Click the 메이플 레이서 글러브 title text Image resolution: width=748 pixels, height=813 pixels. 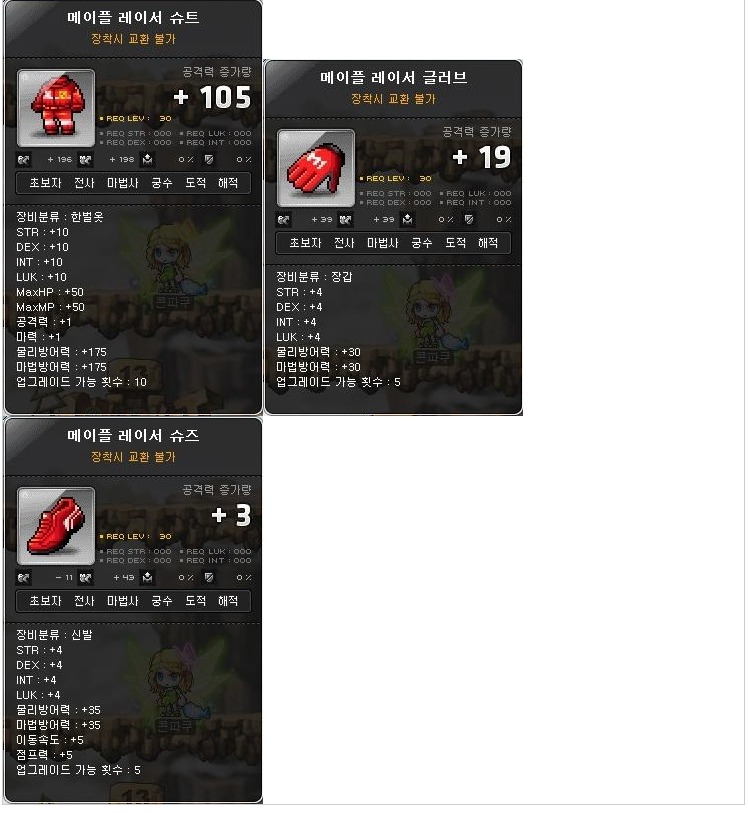393,78
